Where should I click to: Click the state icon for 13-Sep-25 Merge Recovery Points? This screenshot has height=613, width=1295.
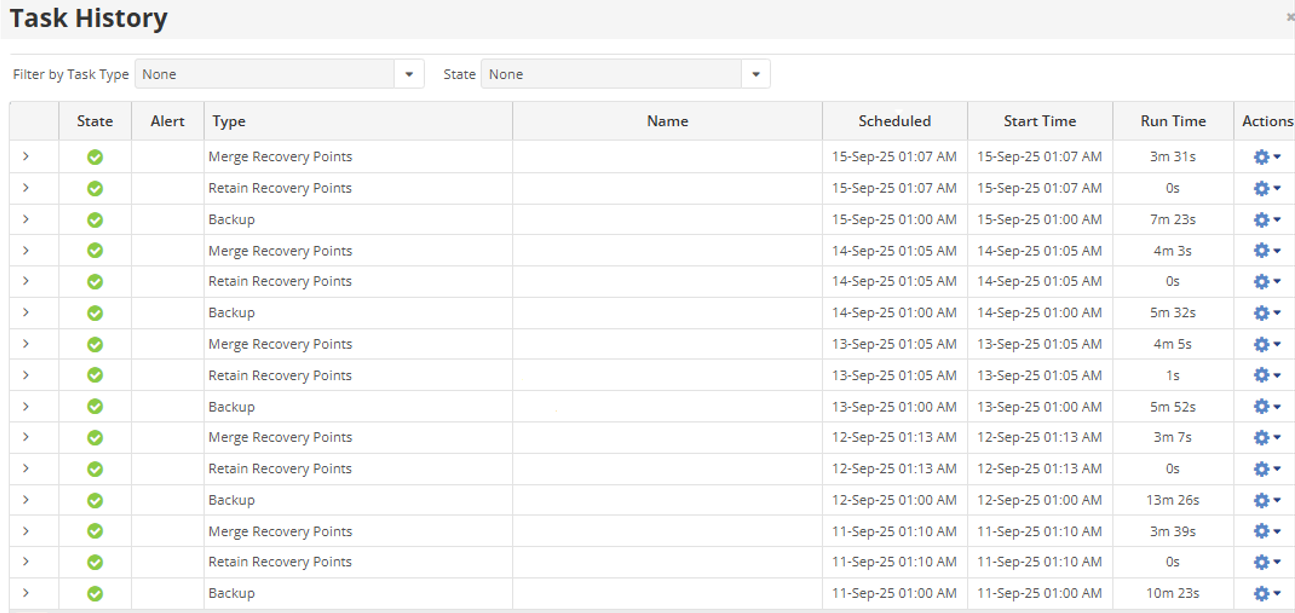(95, 344)
